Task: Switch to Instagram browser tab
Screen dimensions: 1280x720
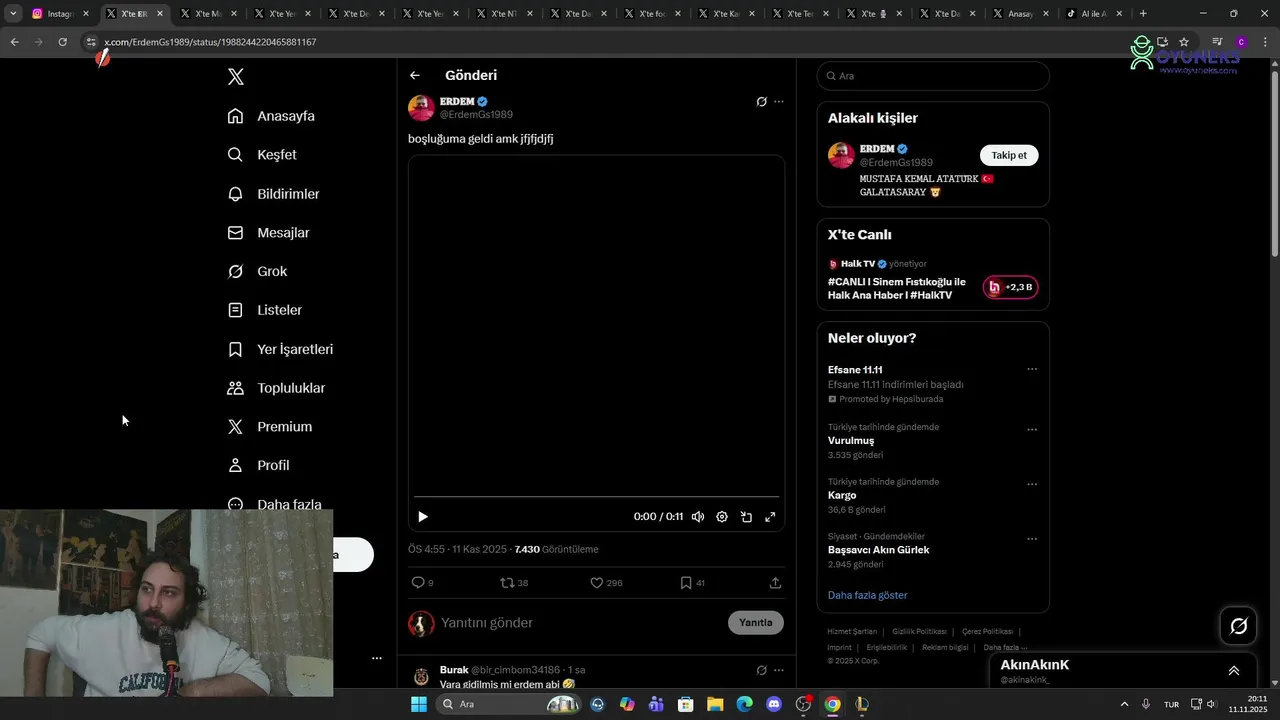Action: [x=60, y=14]
